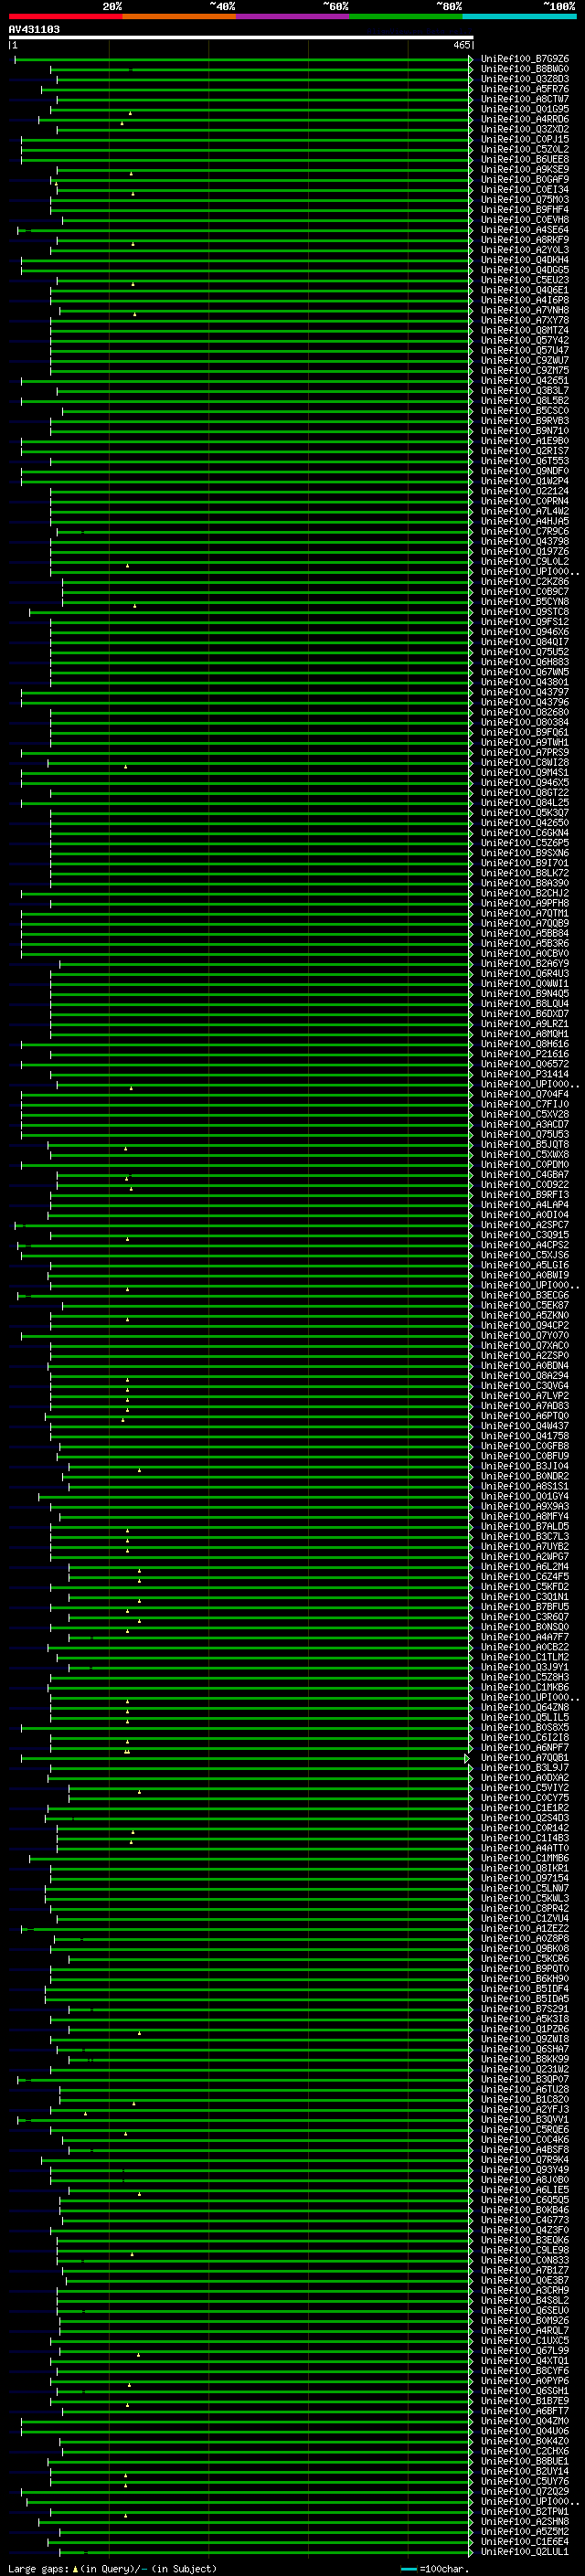This screenshot has height=2576, width=585.
Task: Select hit label UniRef100_Q704F4
Action: (525, 1094)
